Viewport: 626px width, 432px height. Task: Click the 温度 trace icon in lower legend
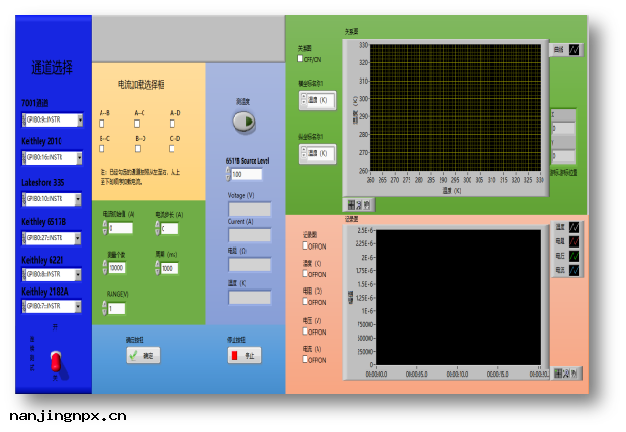[574, 227]
